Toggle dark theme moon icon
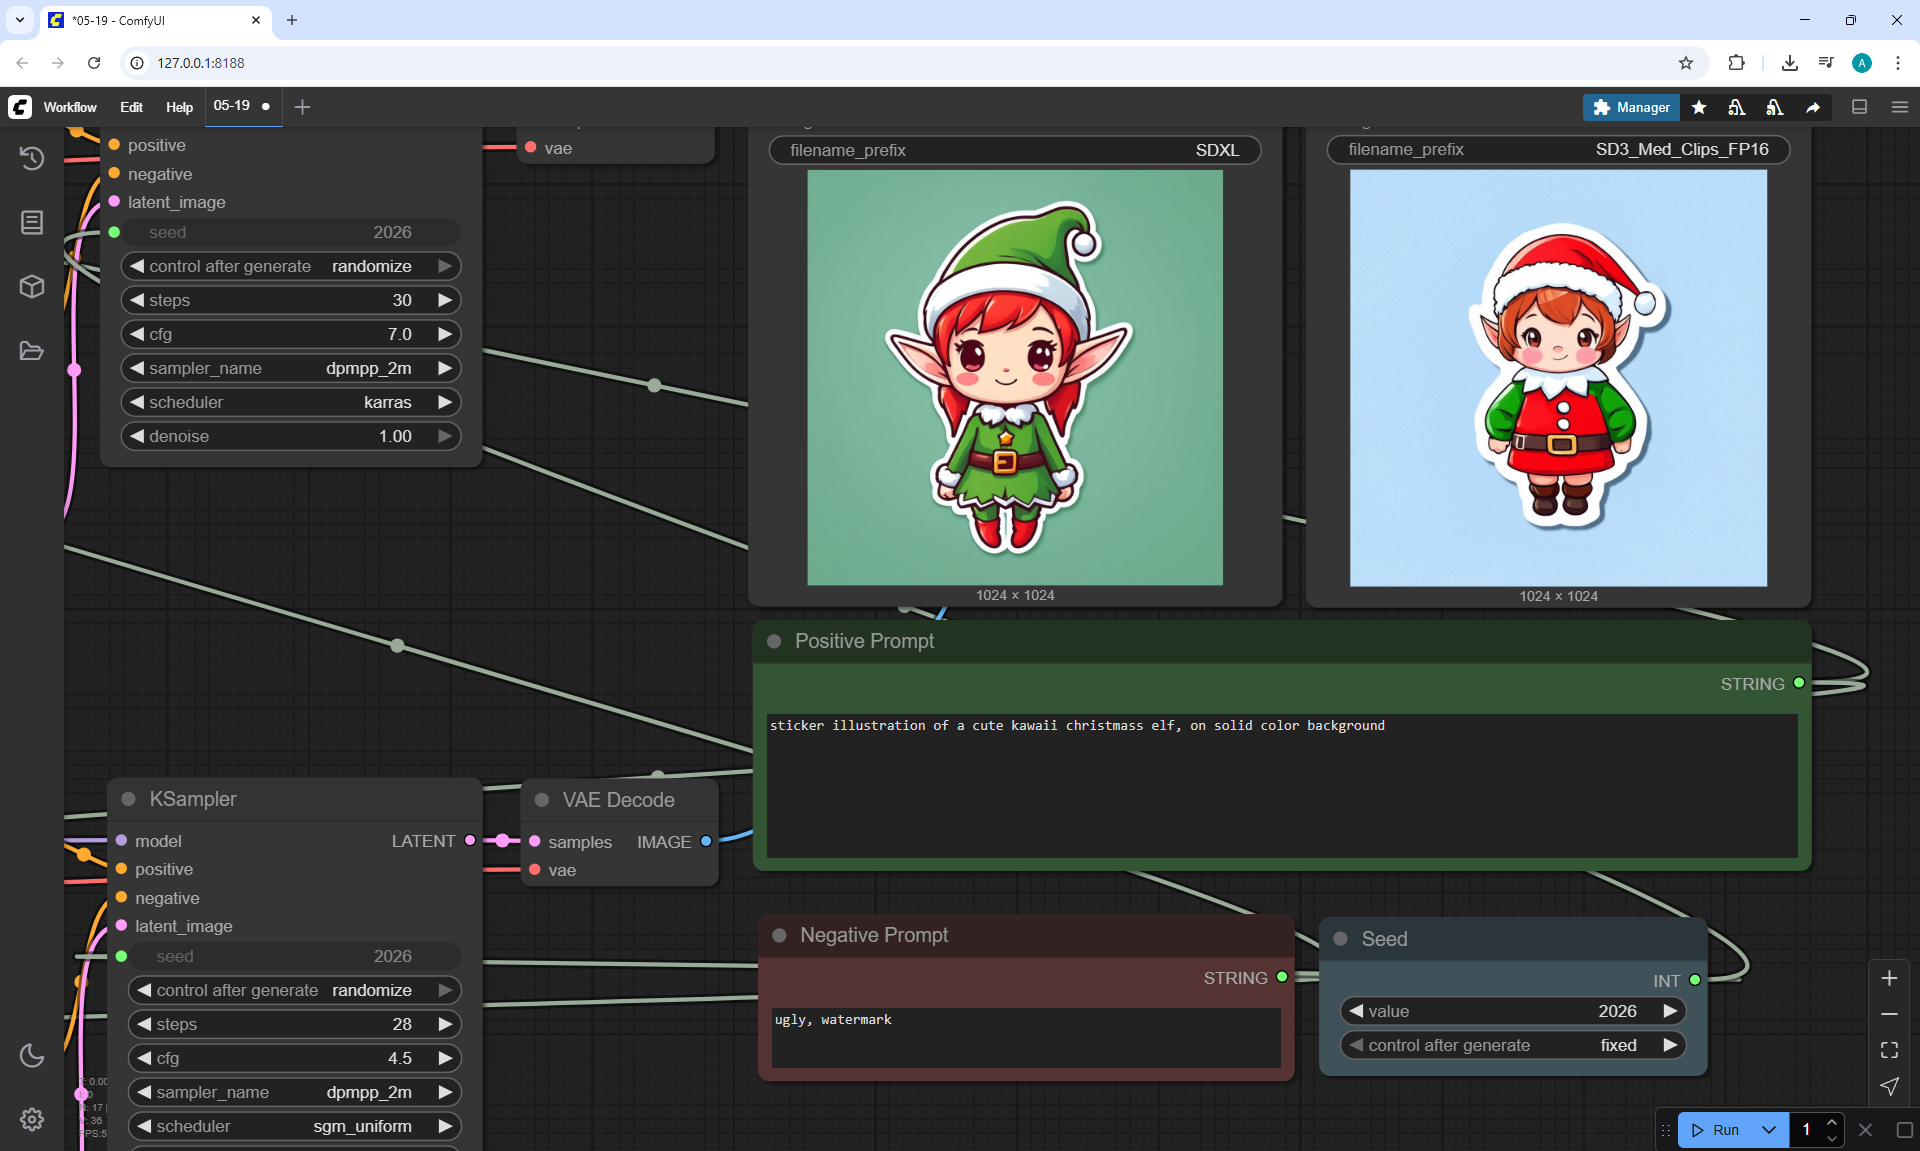 coord(32,1055)
